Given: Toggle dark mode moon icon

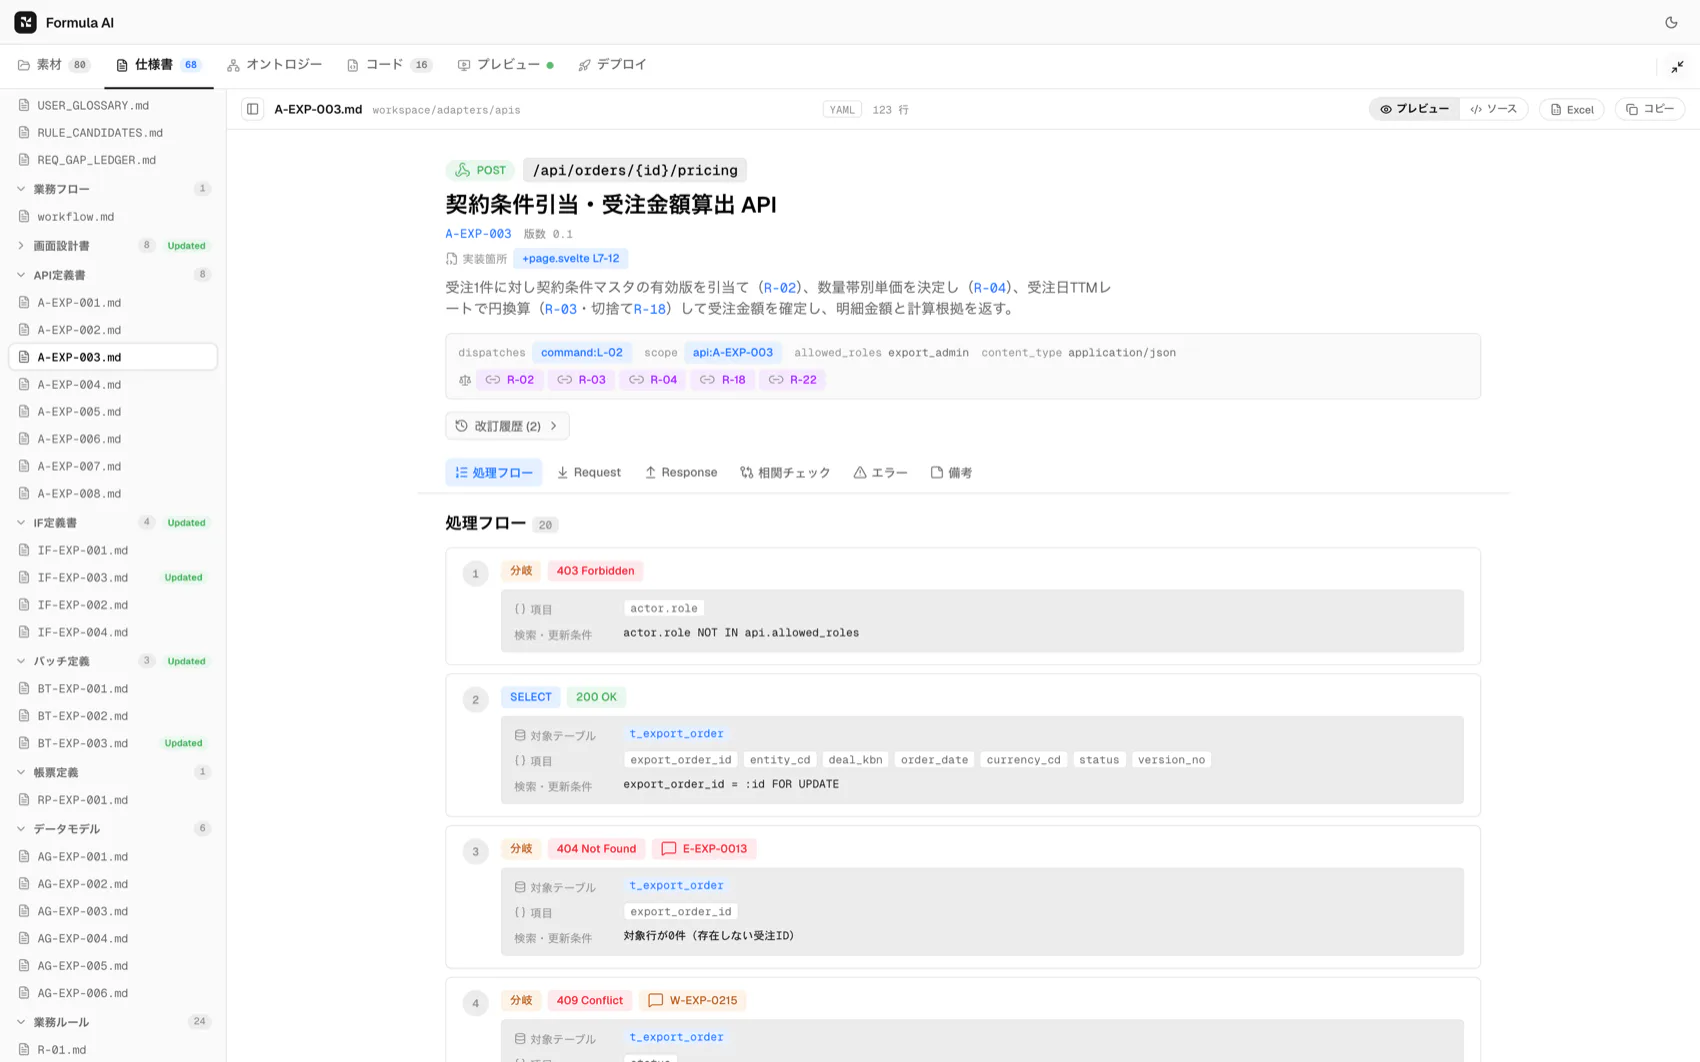Looking at the screenshot, I should 1671,22.
